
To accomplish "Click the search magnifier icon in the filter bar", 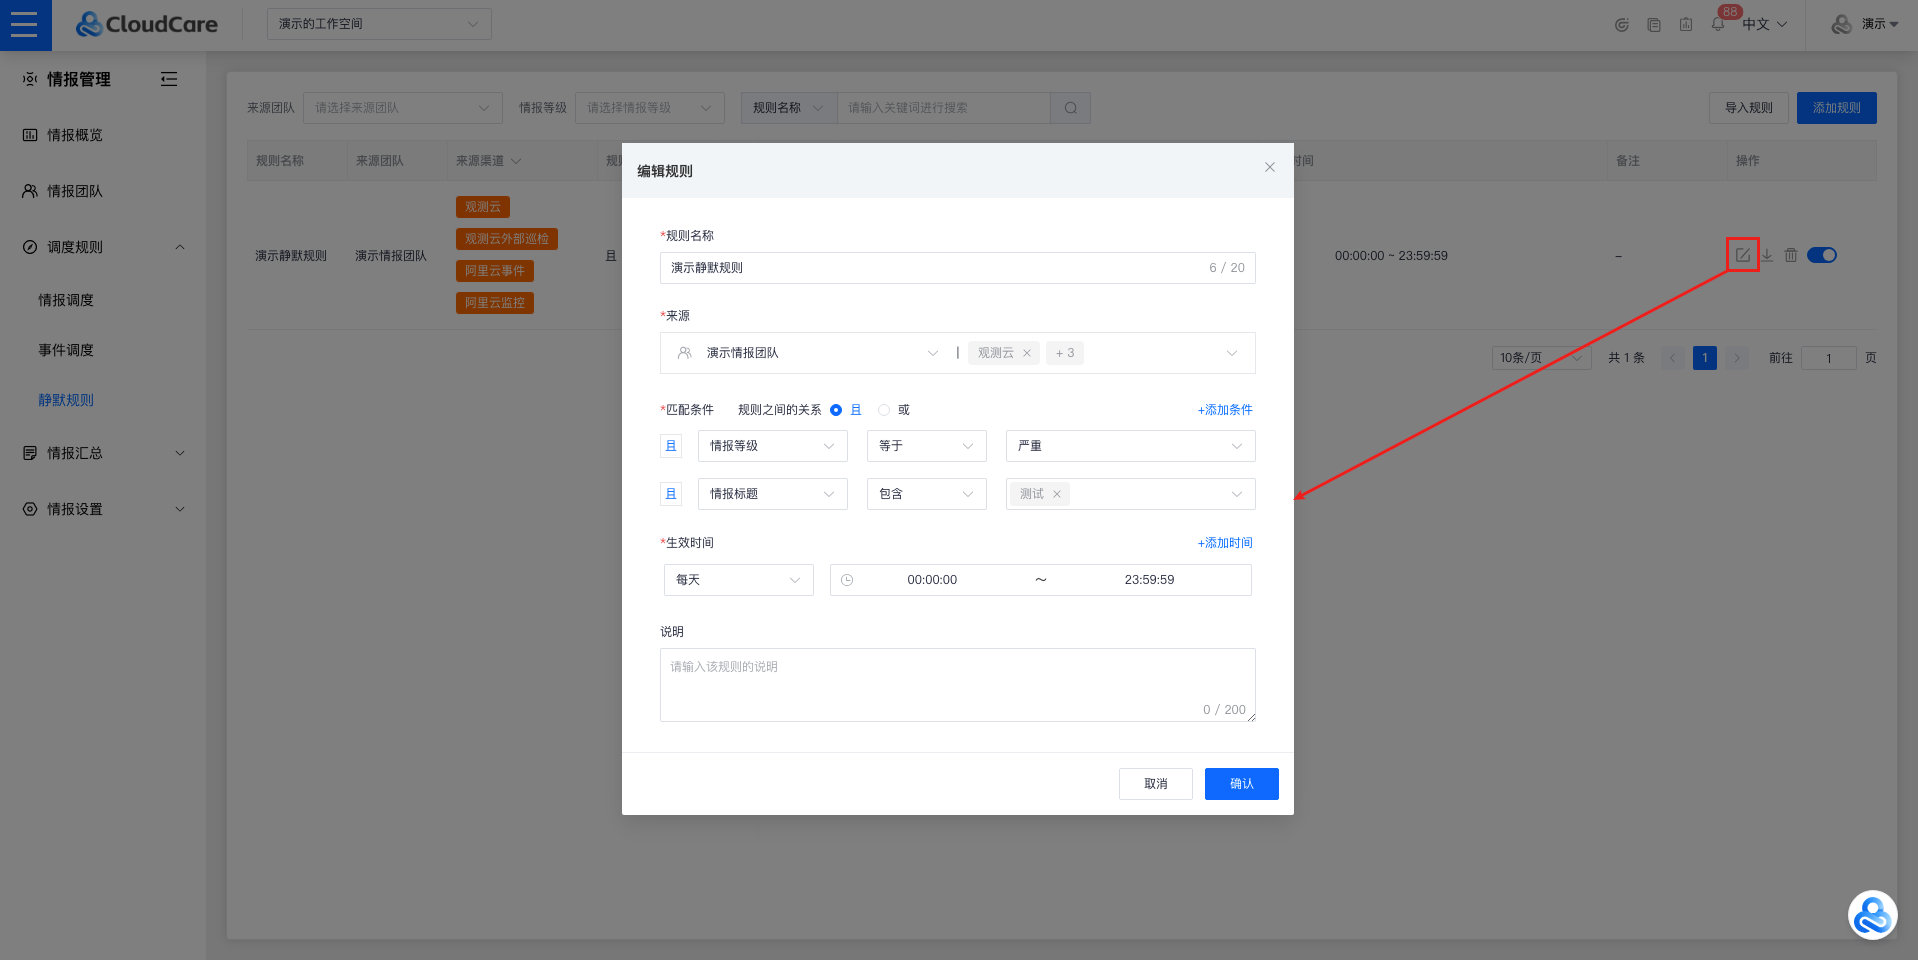I will tap(1070, 108).
